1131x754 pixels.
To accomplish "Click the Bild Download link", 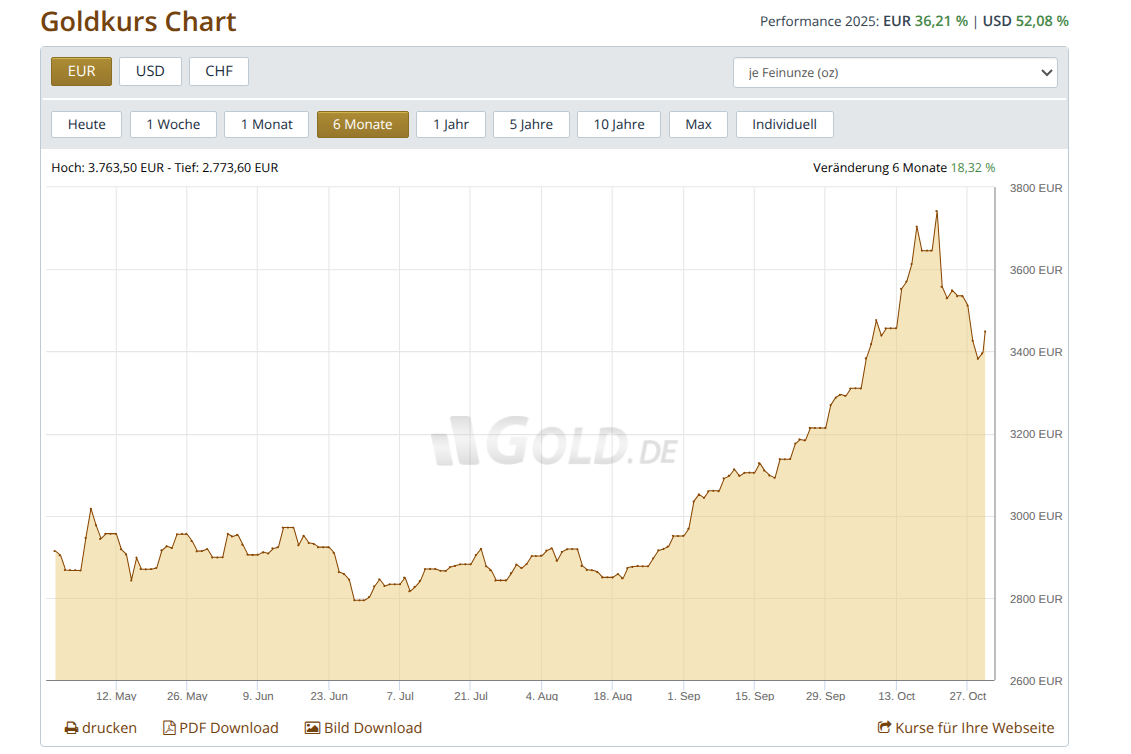I will coord(372,728).
